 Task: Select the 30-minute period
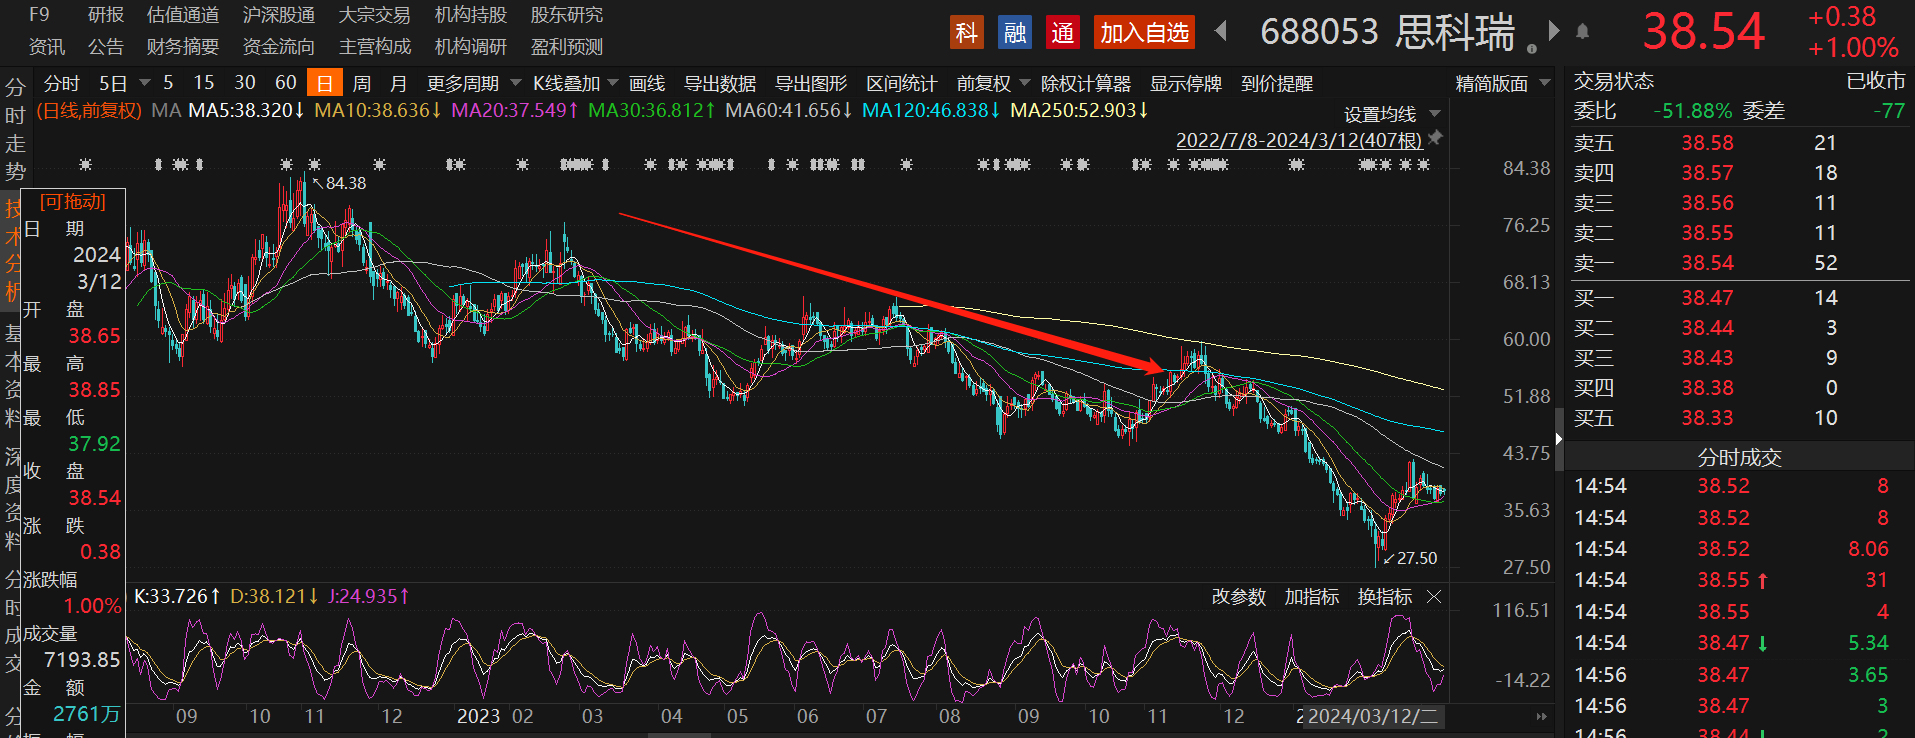pos(245,83)
